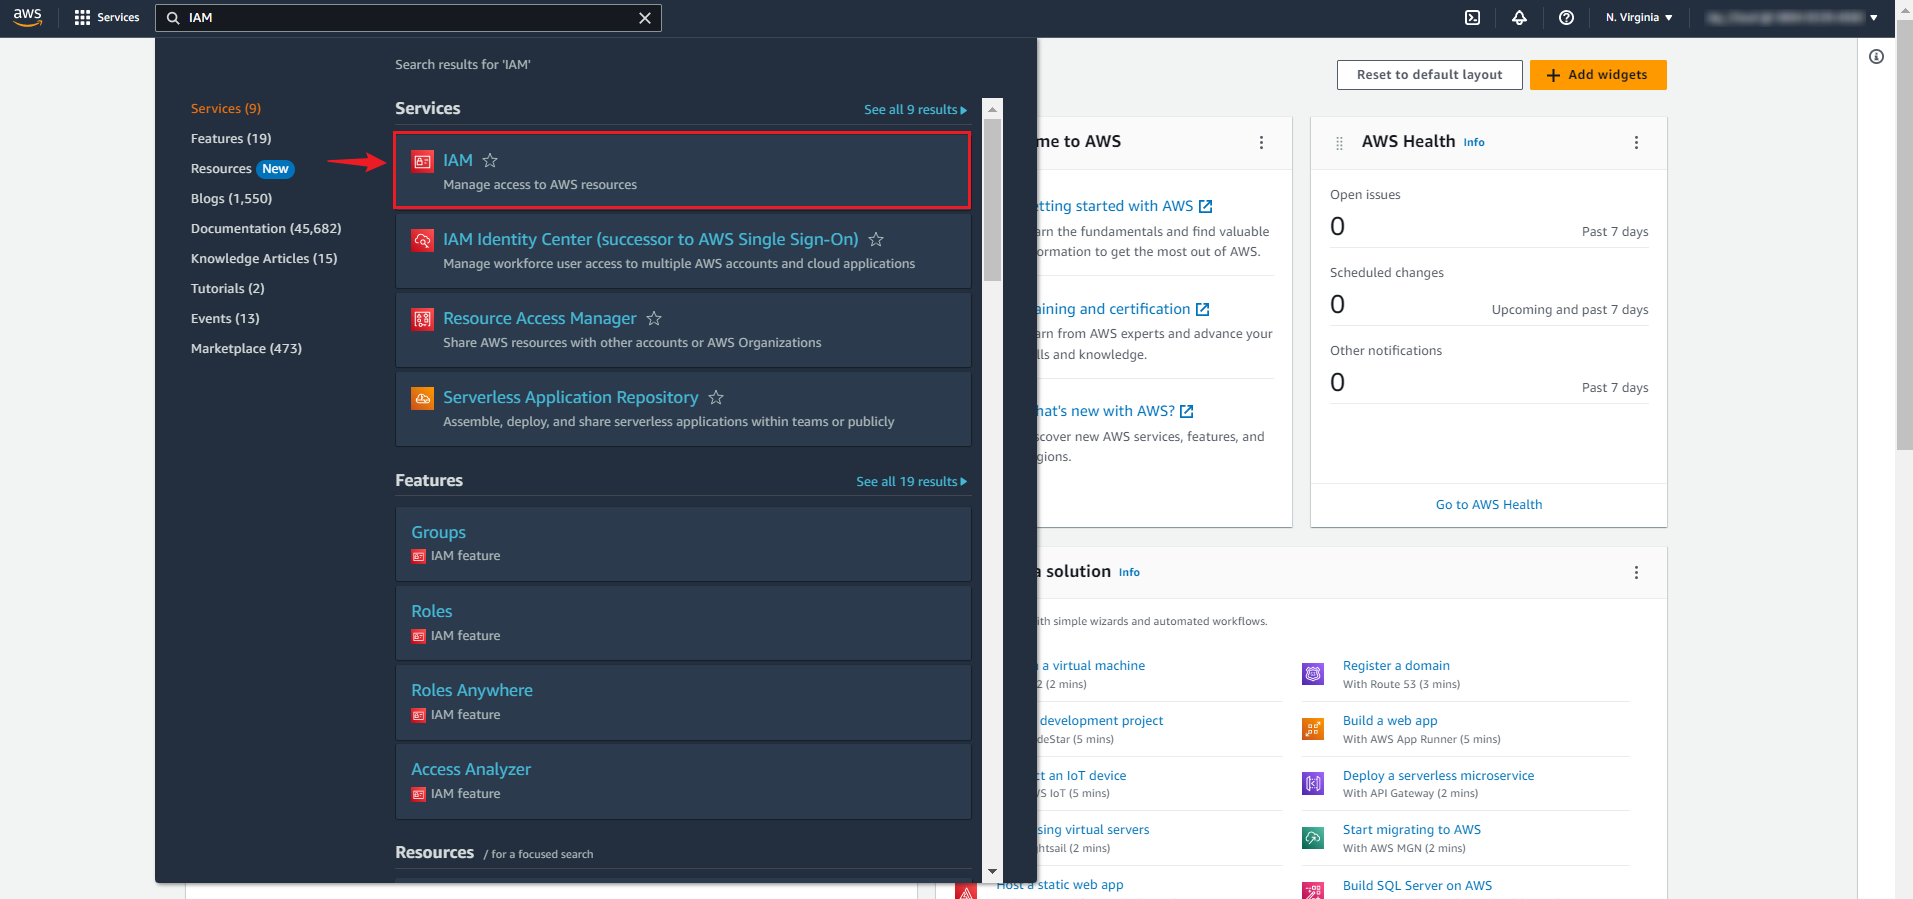Expand the N. Virginia region dropdown
The width and height of the screenshot is (1913, 899).
pyautogui.click(x=1639, y=18)
